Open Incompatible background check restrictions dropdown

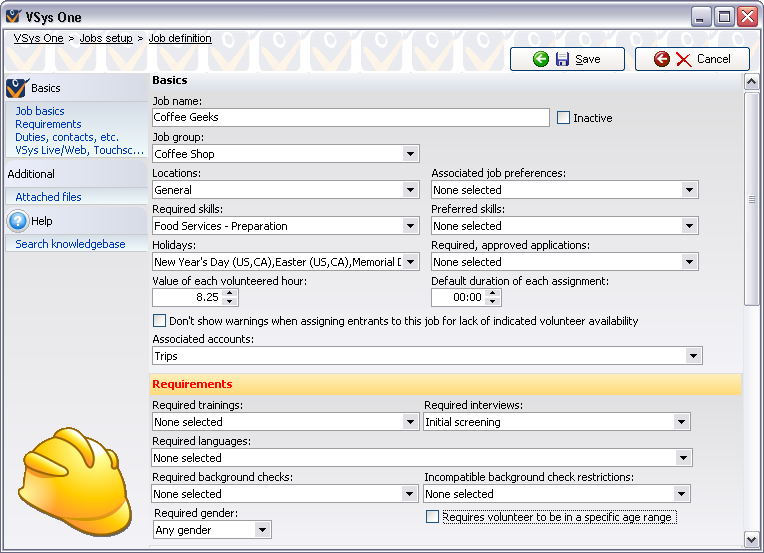pyautogui.click(x=681, y=494)
